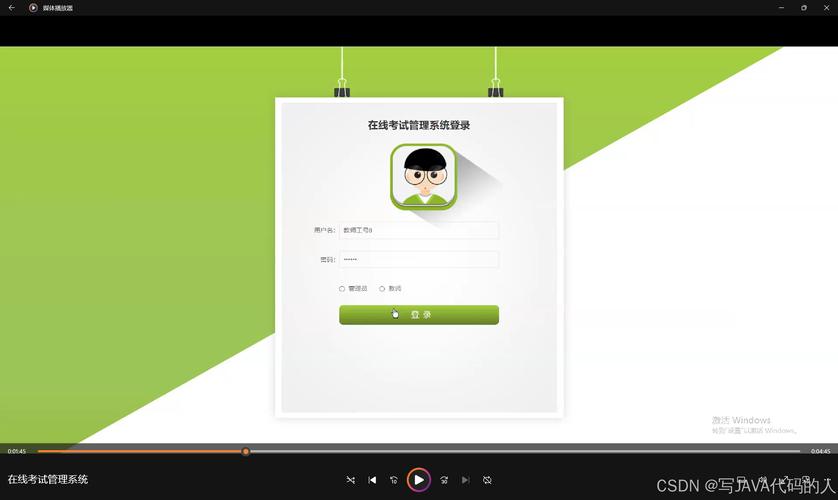838x500 pixels.
Task: Click the green 登录 button
Action: coord(418,315)
